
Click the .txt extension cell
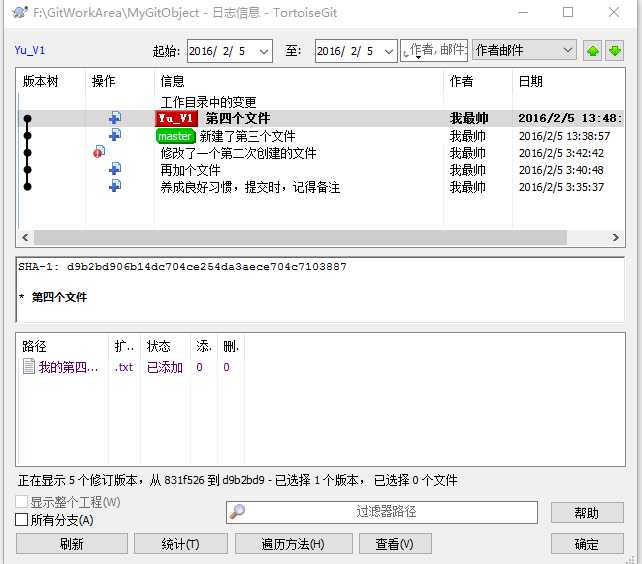click(124, 367)
